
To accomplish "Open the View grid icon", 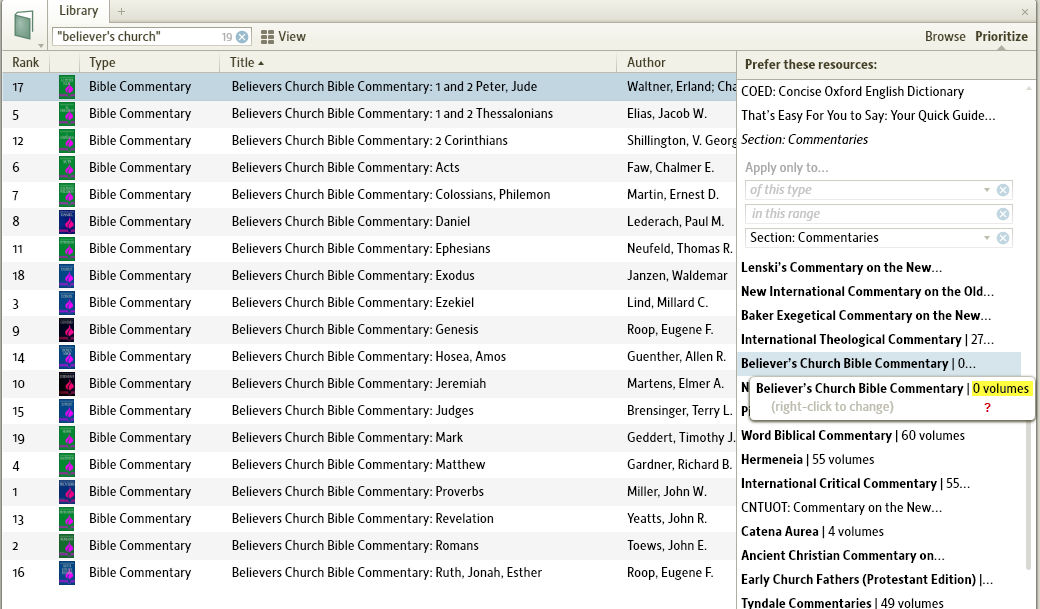I will coord(267,37).
